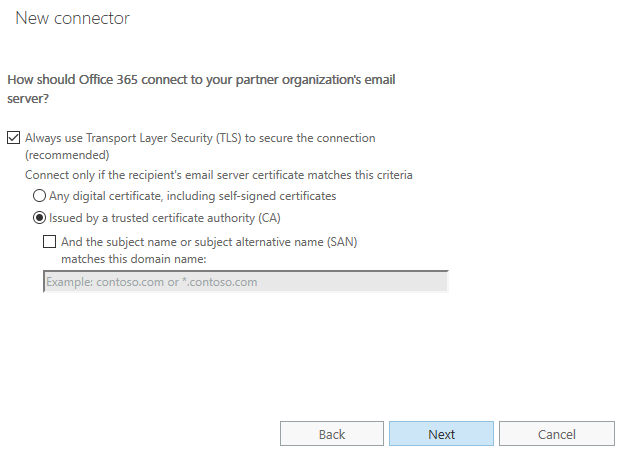Choose the Issued by trusted CA radio button
This screenshot has width=630, height=453.
[40, 218]
